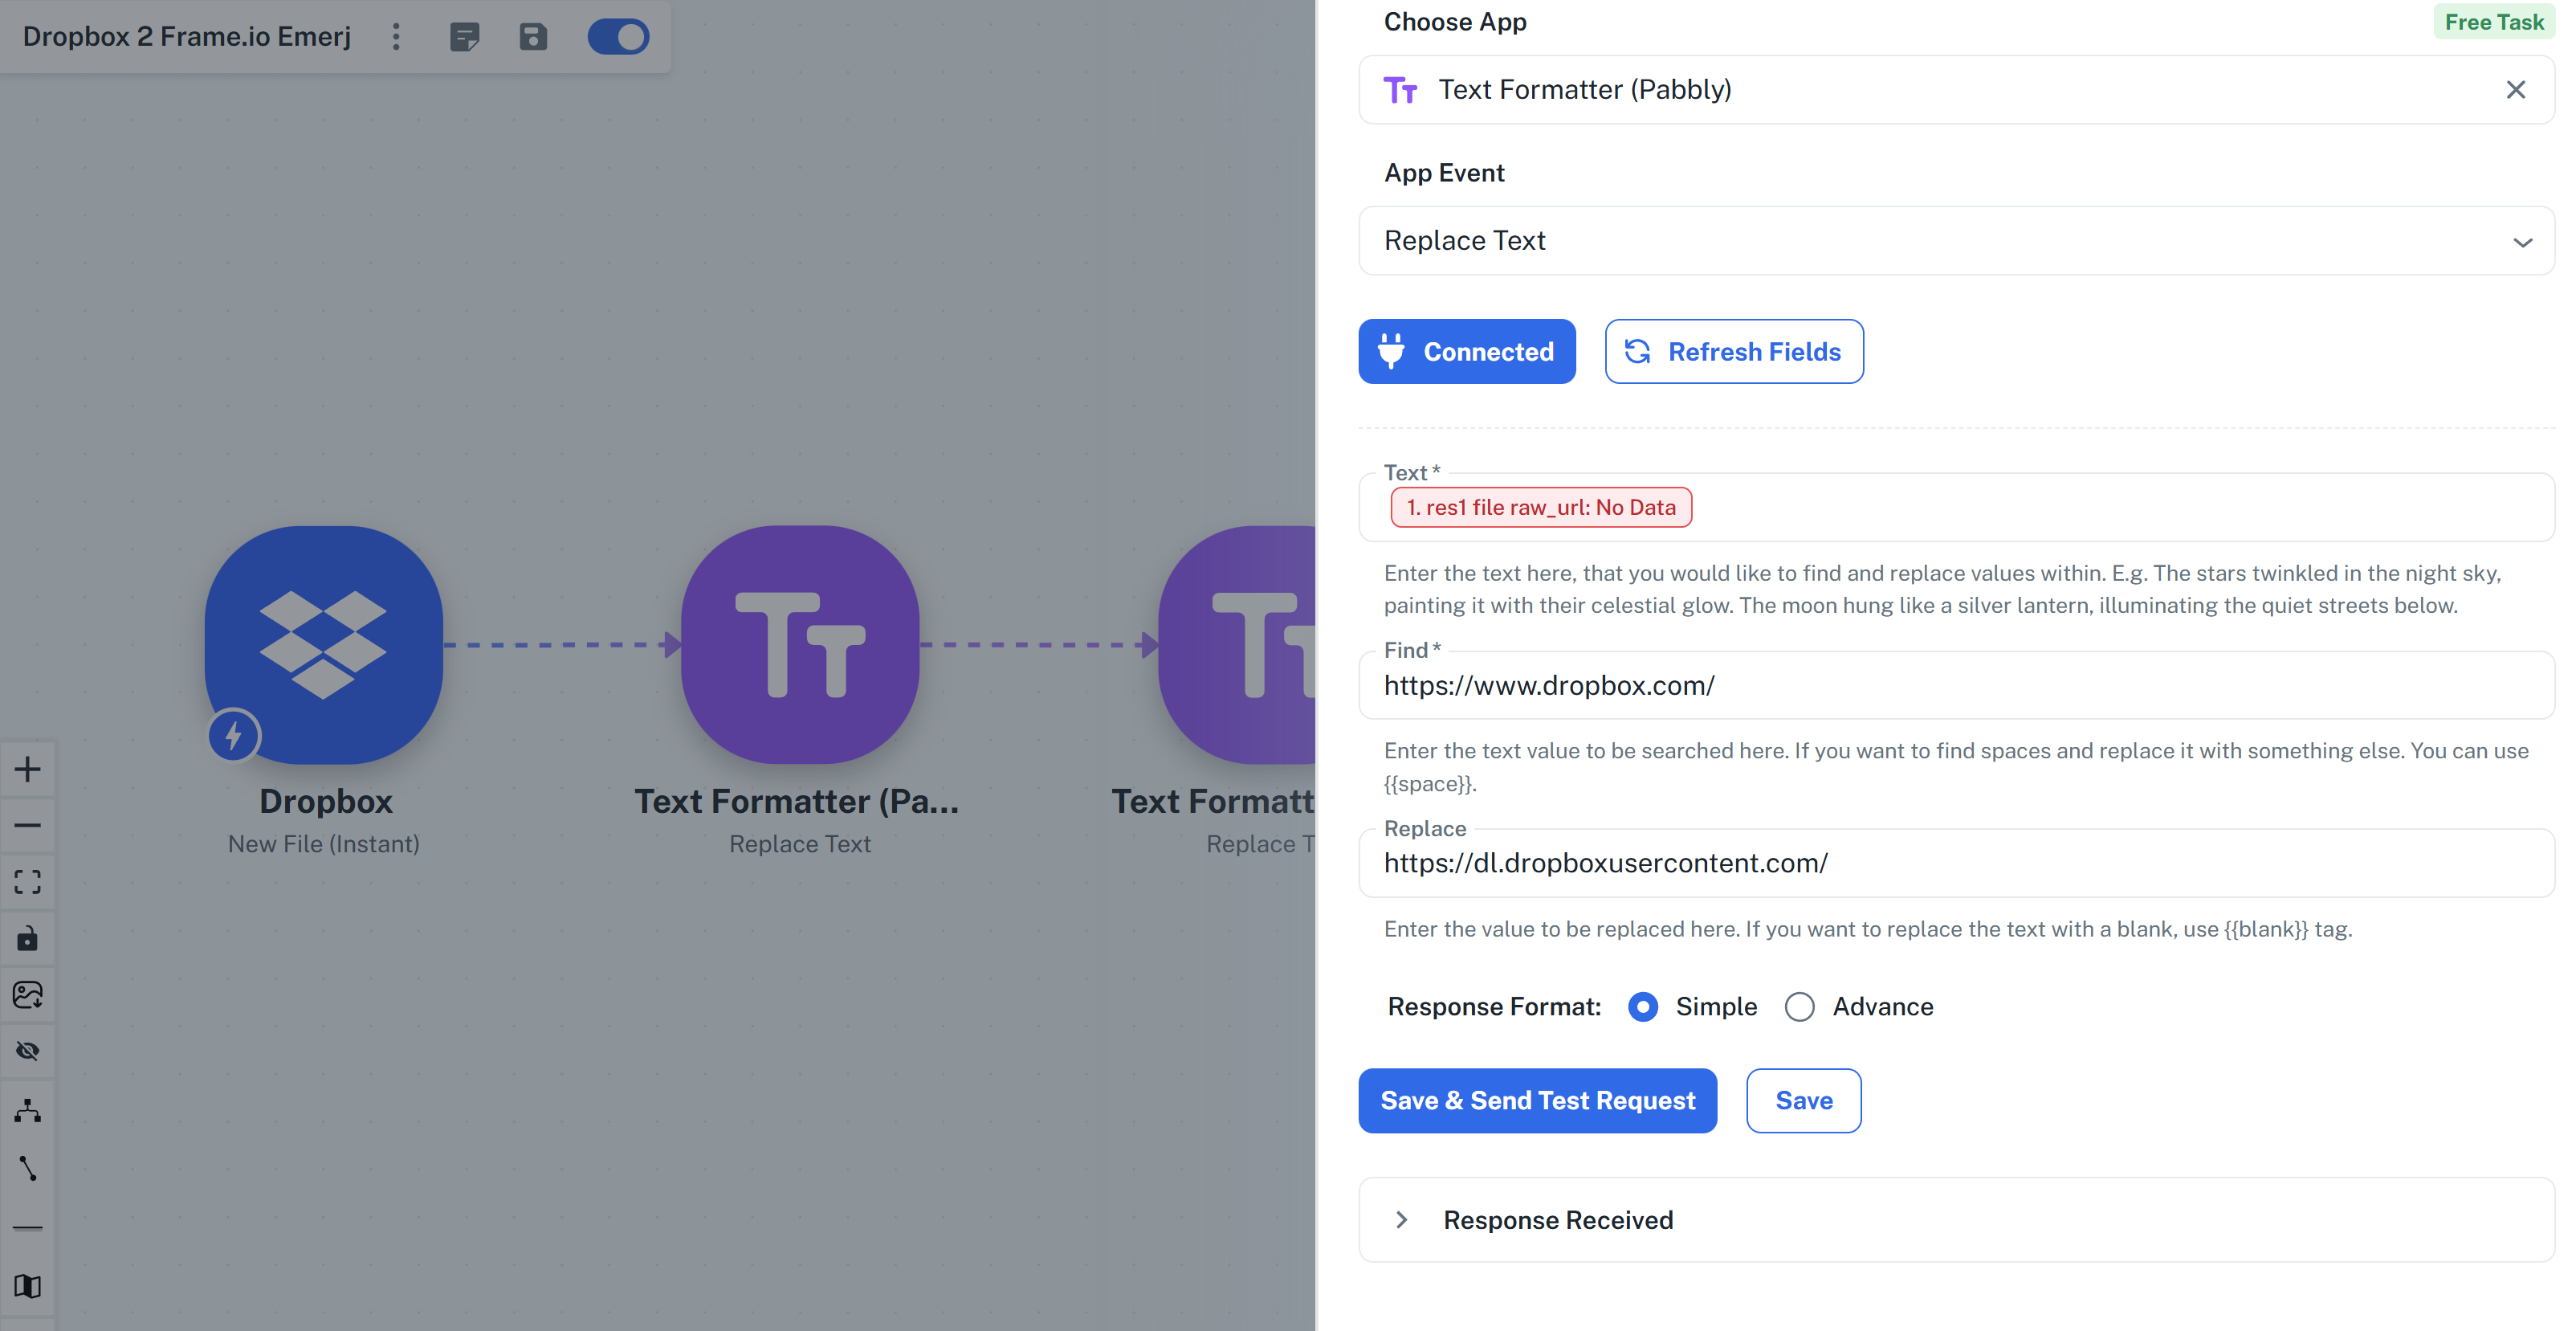The width and height of the screenshot is (2576, 1331).
Task: Open the App Event dropdown
Action: click(1955, 241)
